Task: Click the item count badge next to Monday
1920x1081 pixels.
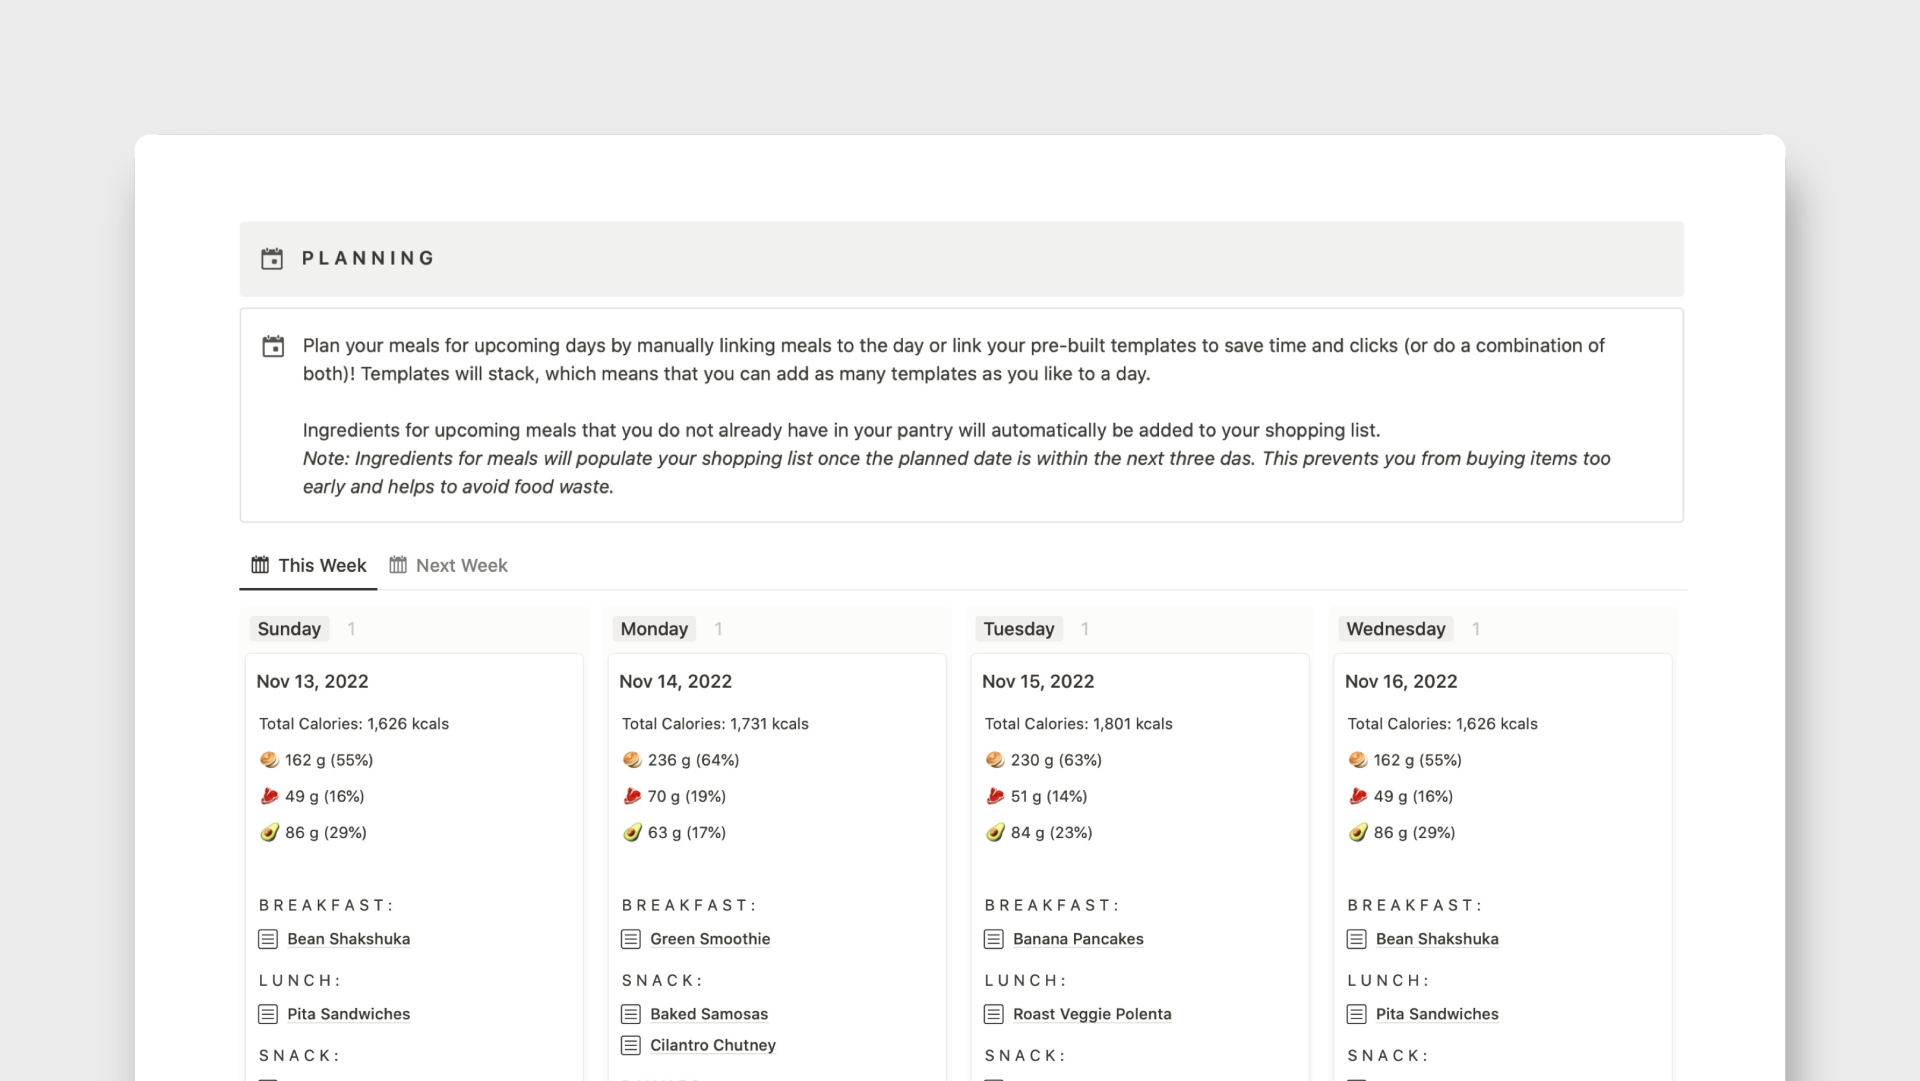Action: pyautogui.click(x=718, y=628)
